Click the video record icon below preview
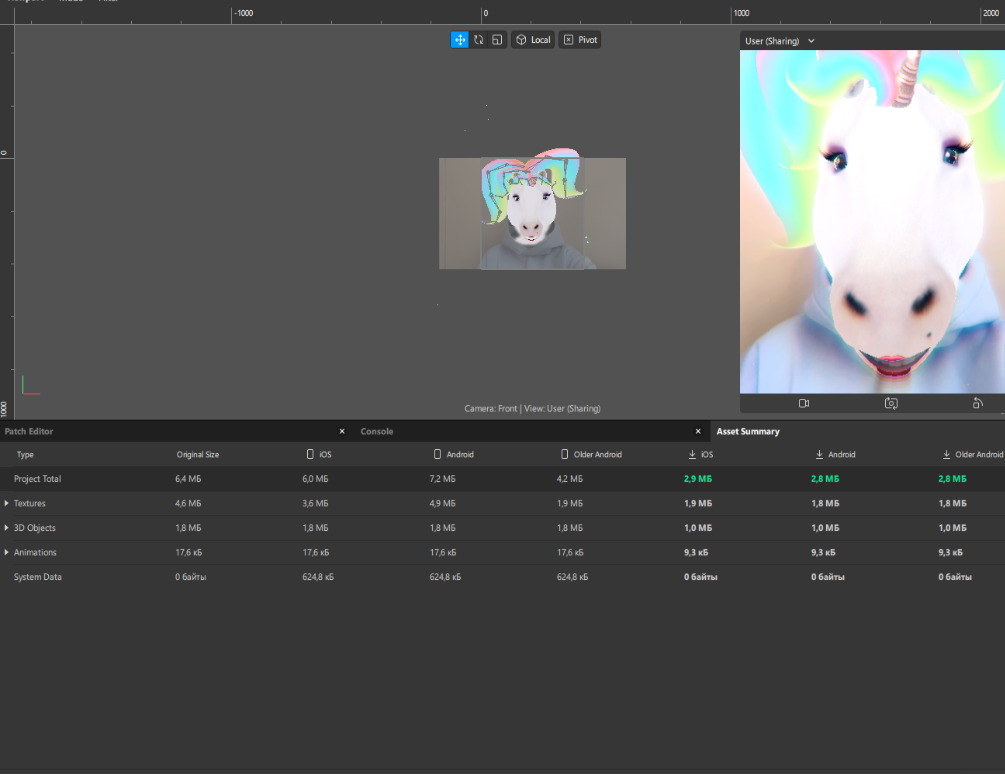This screenshot has height=774, width=1005. click(804, 403)
